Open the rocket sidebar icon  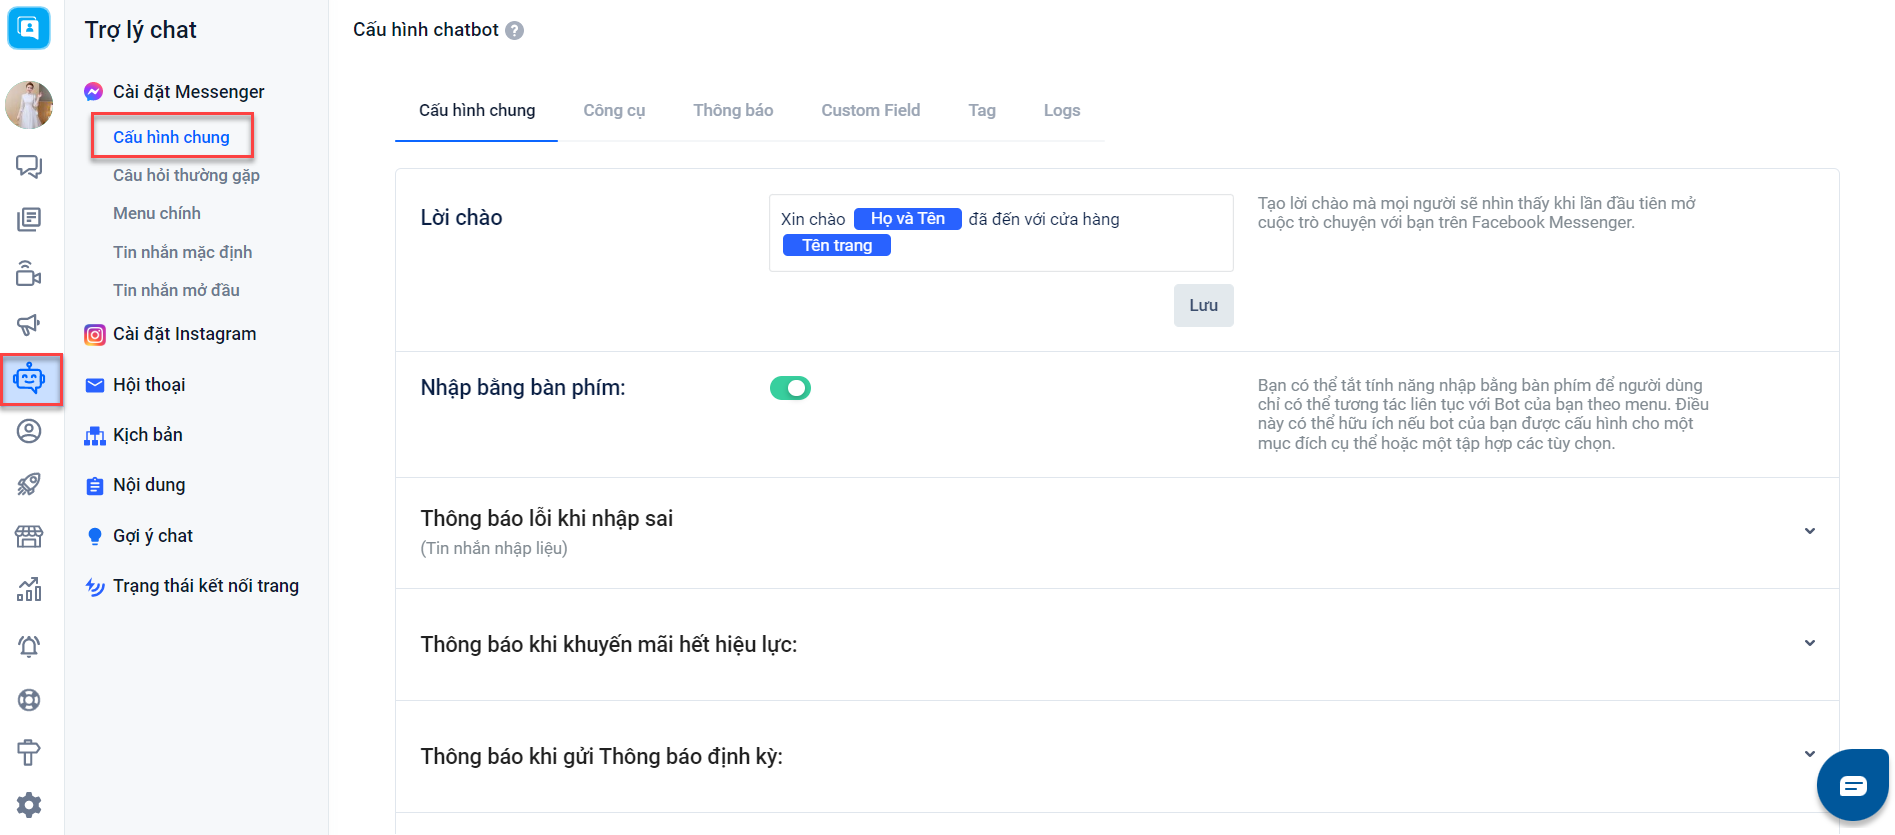tap(29, 484)
